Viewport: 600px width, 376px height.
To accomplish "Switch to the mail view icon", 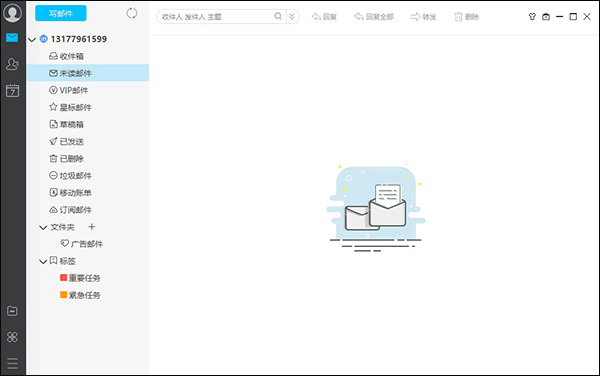I will point(12,37).
